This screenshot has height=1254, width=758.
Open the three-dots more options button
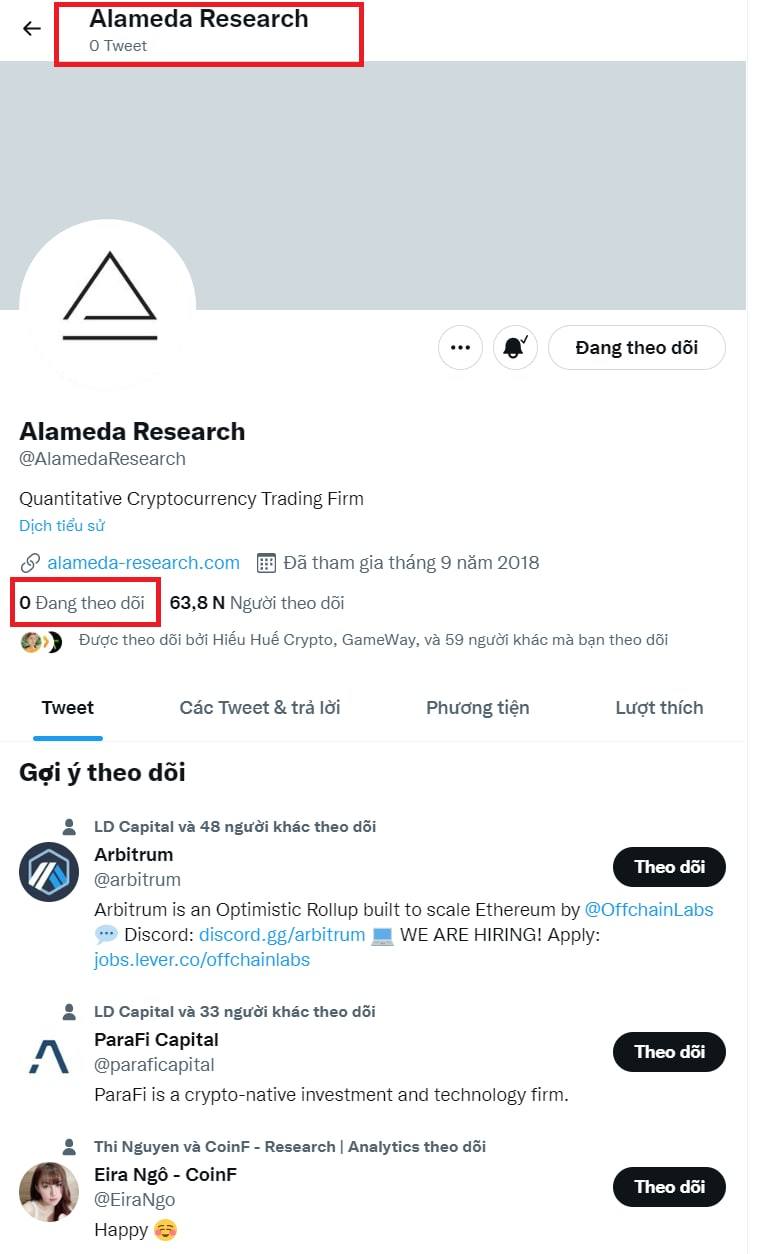460,348
